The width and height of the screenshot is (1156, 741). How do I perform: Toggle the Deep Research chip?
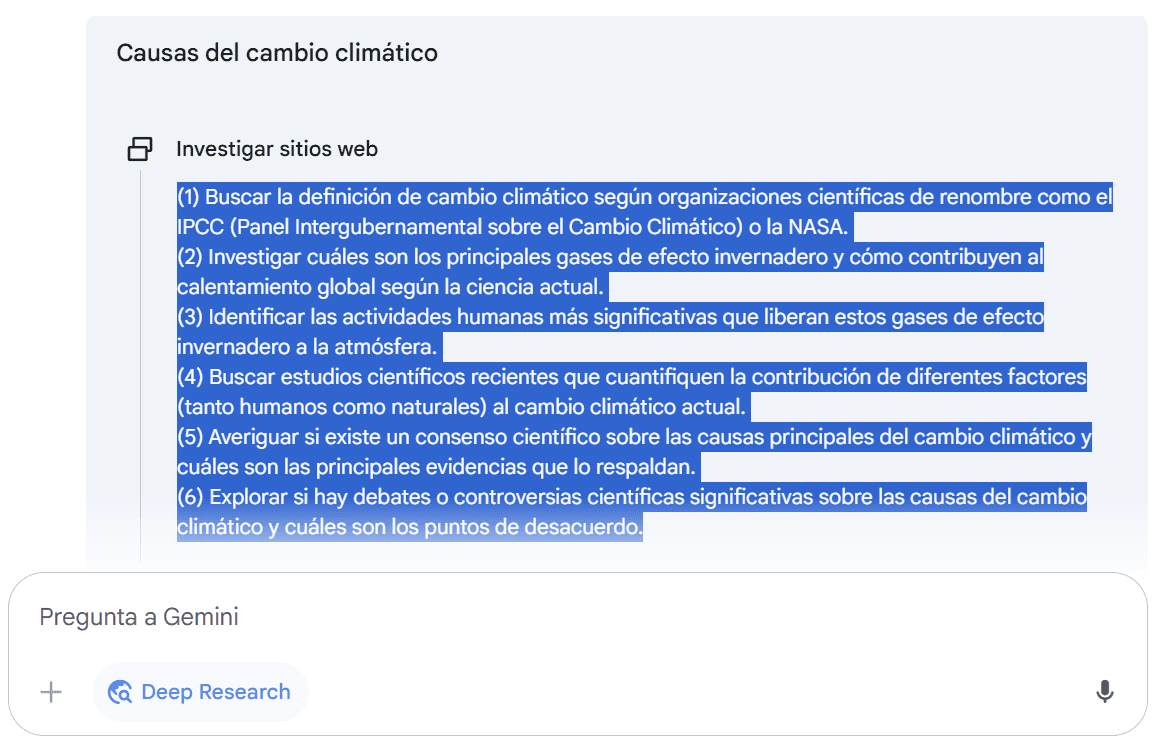(200, 692)
